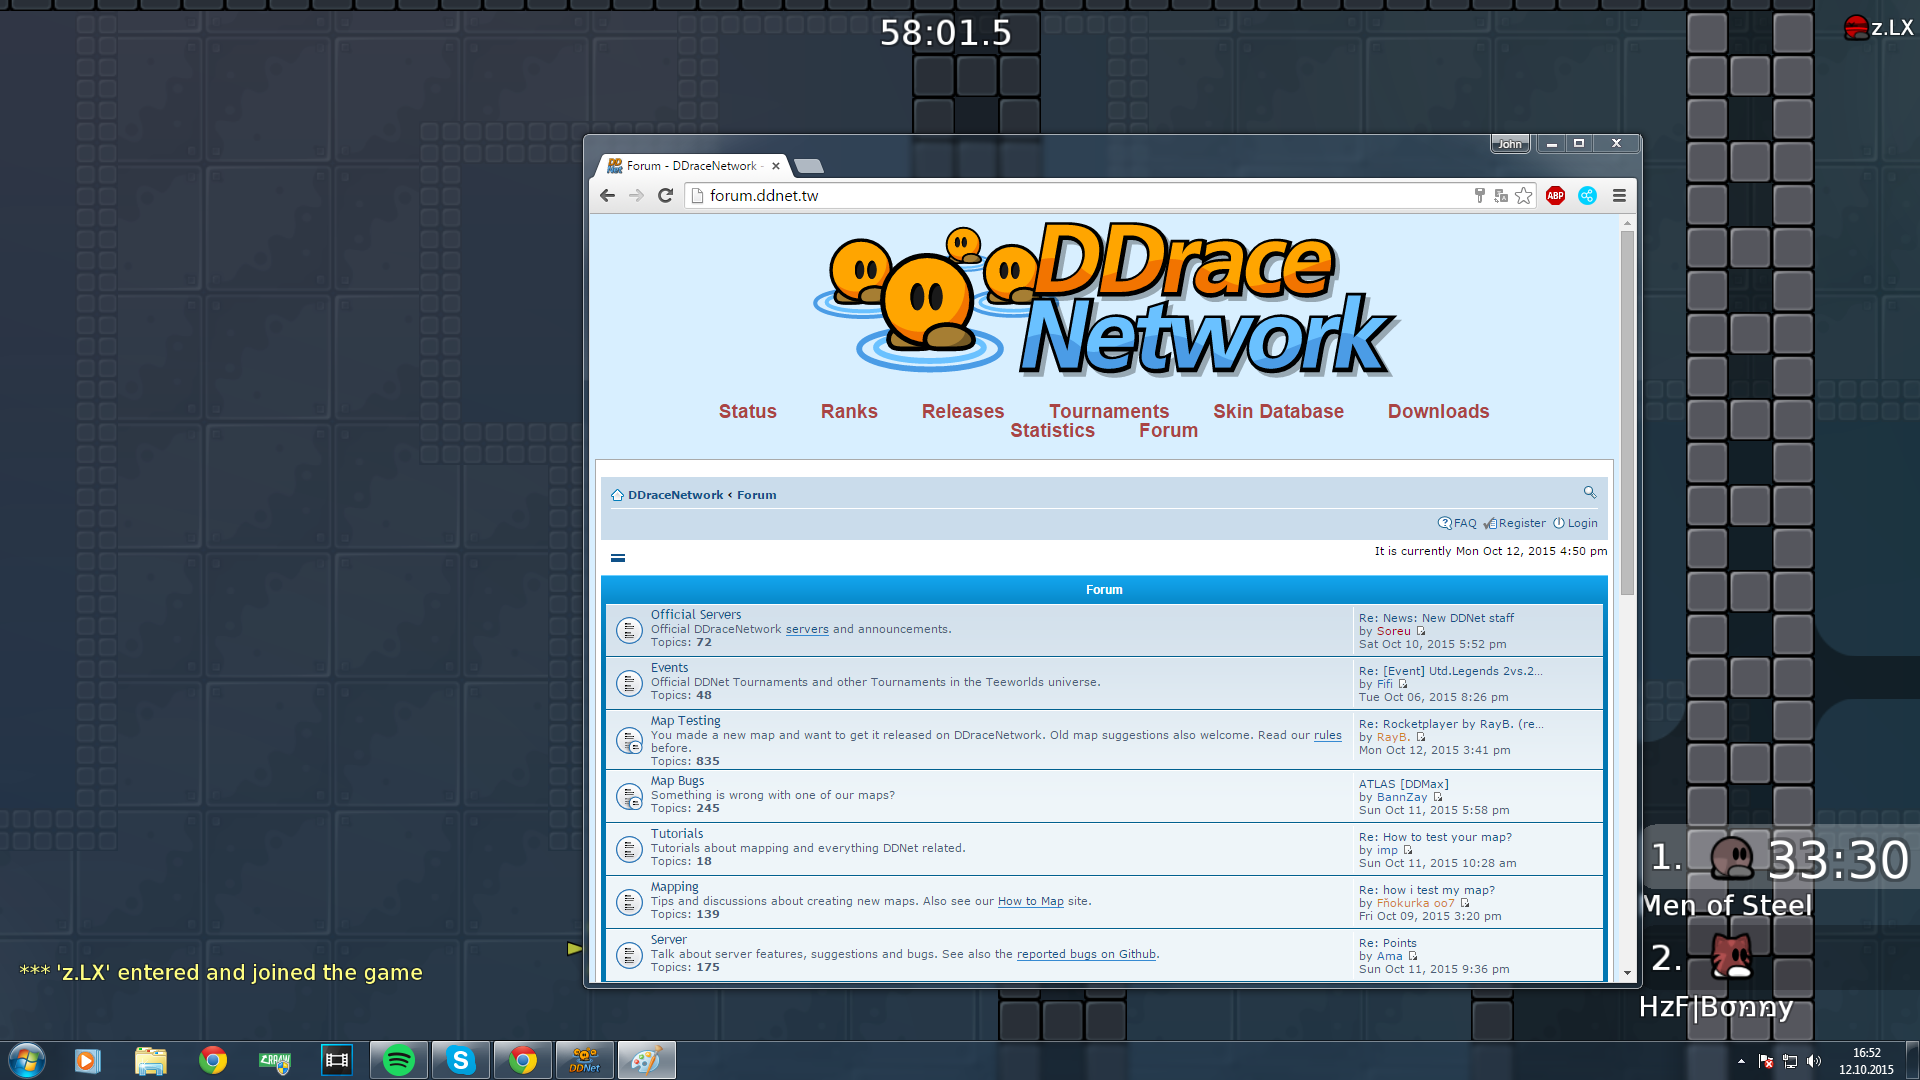Open the Ranks navigation item
Image resolution: width=1920 pixels, height=1080 pixels.
(848, 411)
